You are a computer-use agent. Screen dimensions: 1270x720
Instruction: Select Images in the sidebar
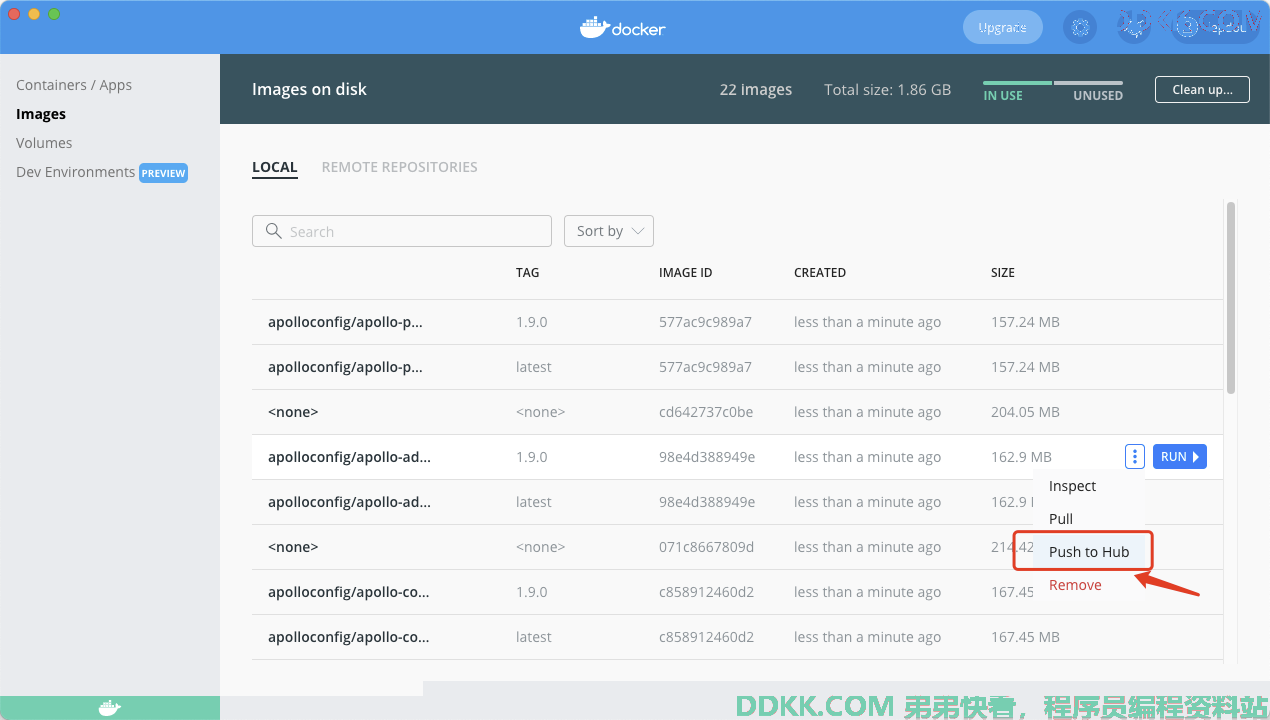point(41,114)
